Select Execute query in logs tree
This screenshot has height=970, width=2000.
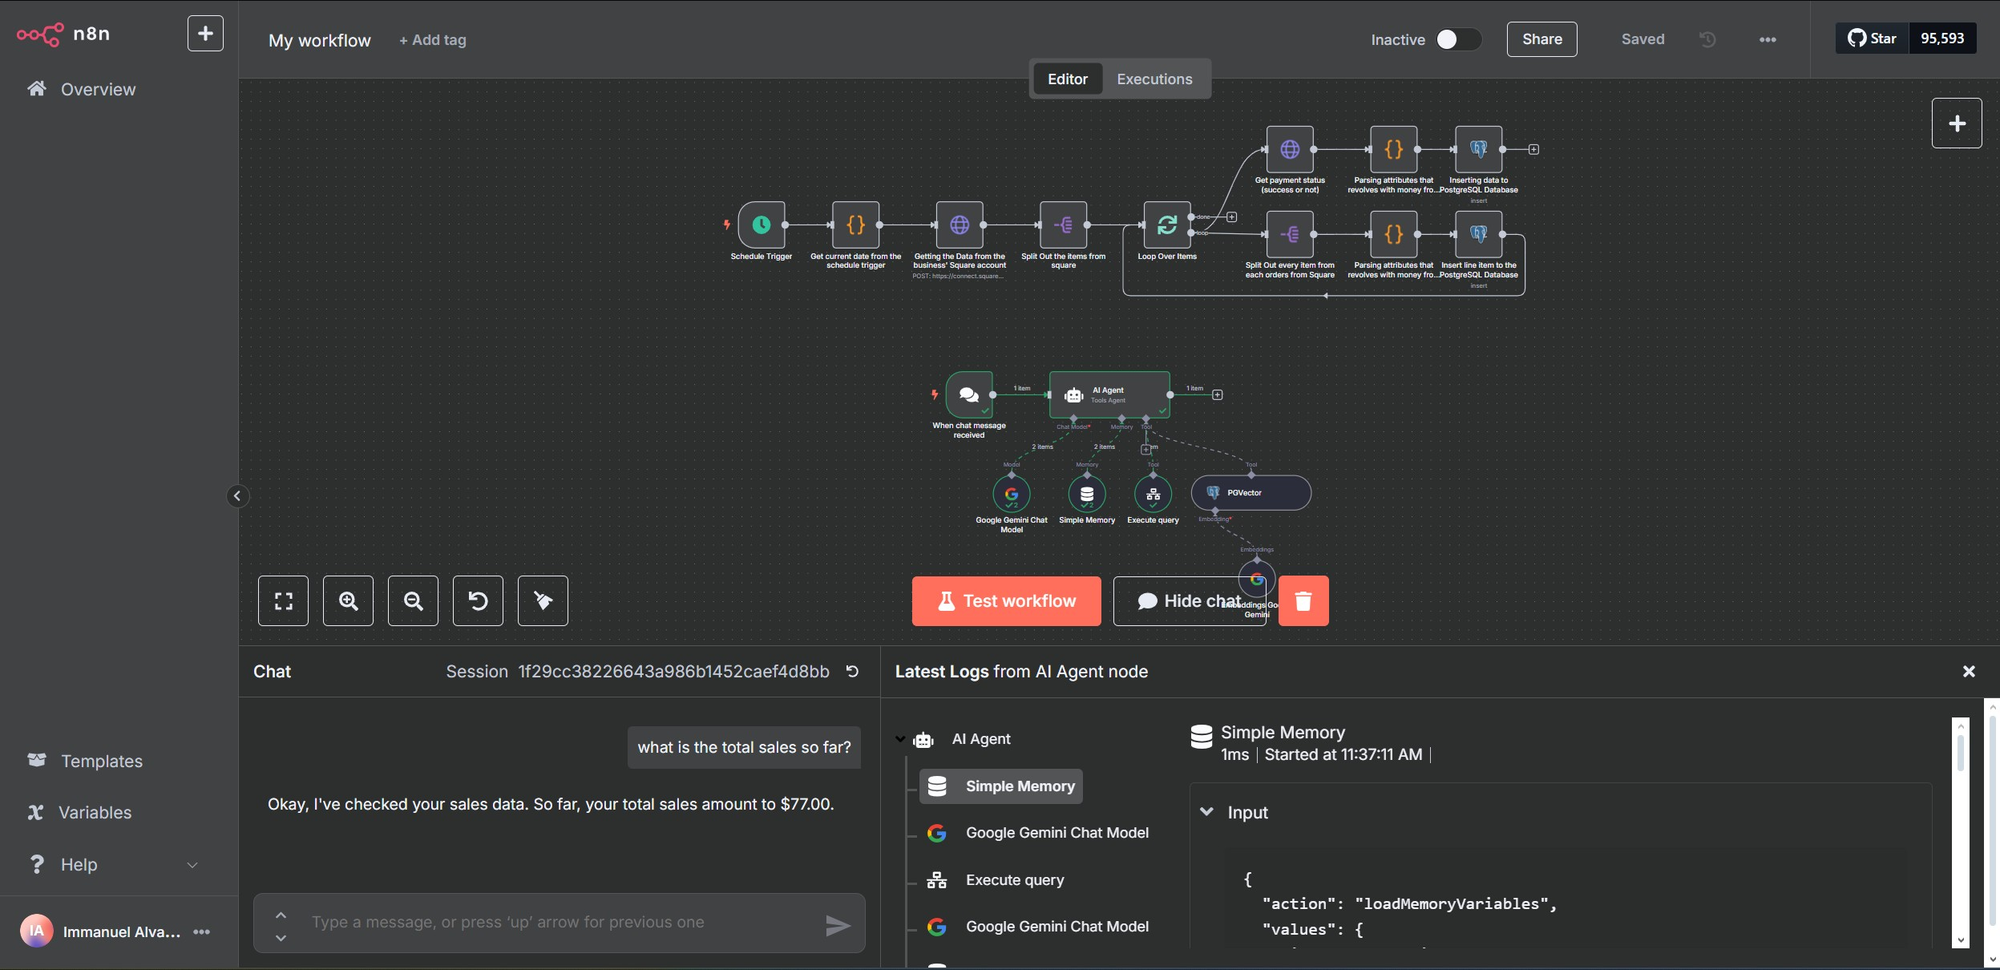pos(996,880)
